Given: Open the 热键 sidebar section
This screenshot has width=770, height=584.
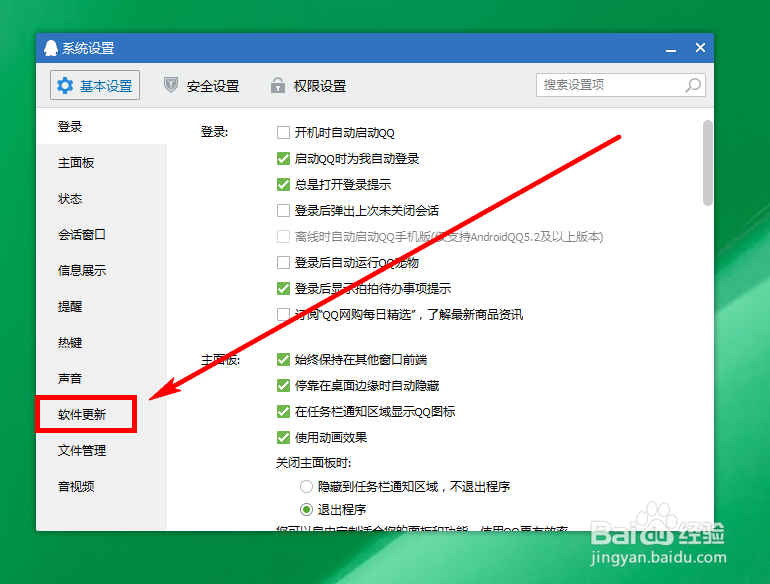Looking at the screenshot, I should point(102,342).
